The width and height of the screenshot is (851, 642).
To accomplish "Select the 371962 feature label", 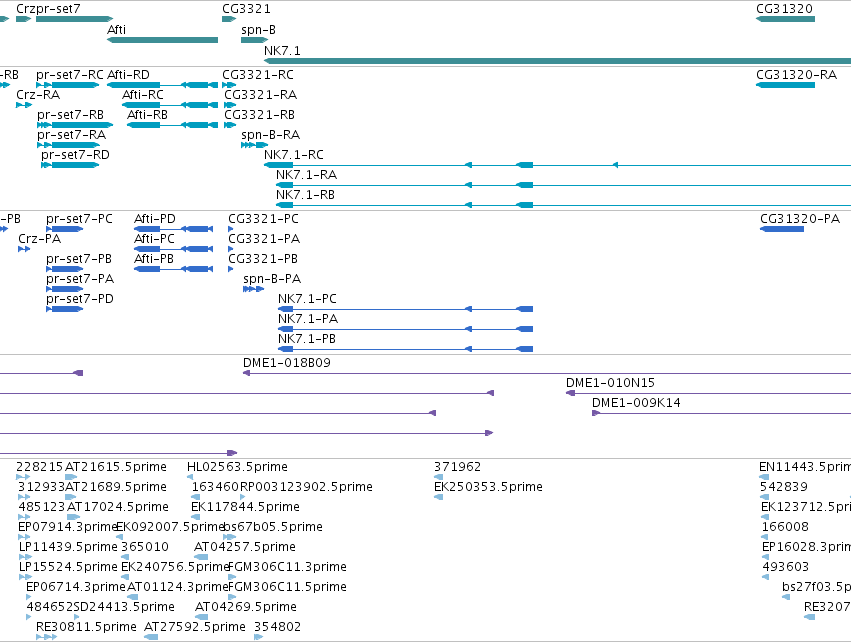I will [457, 467].
